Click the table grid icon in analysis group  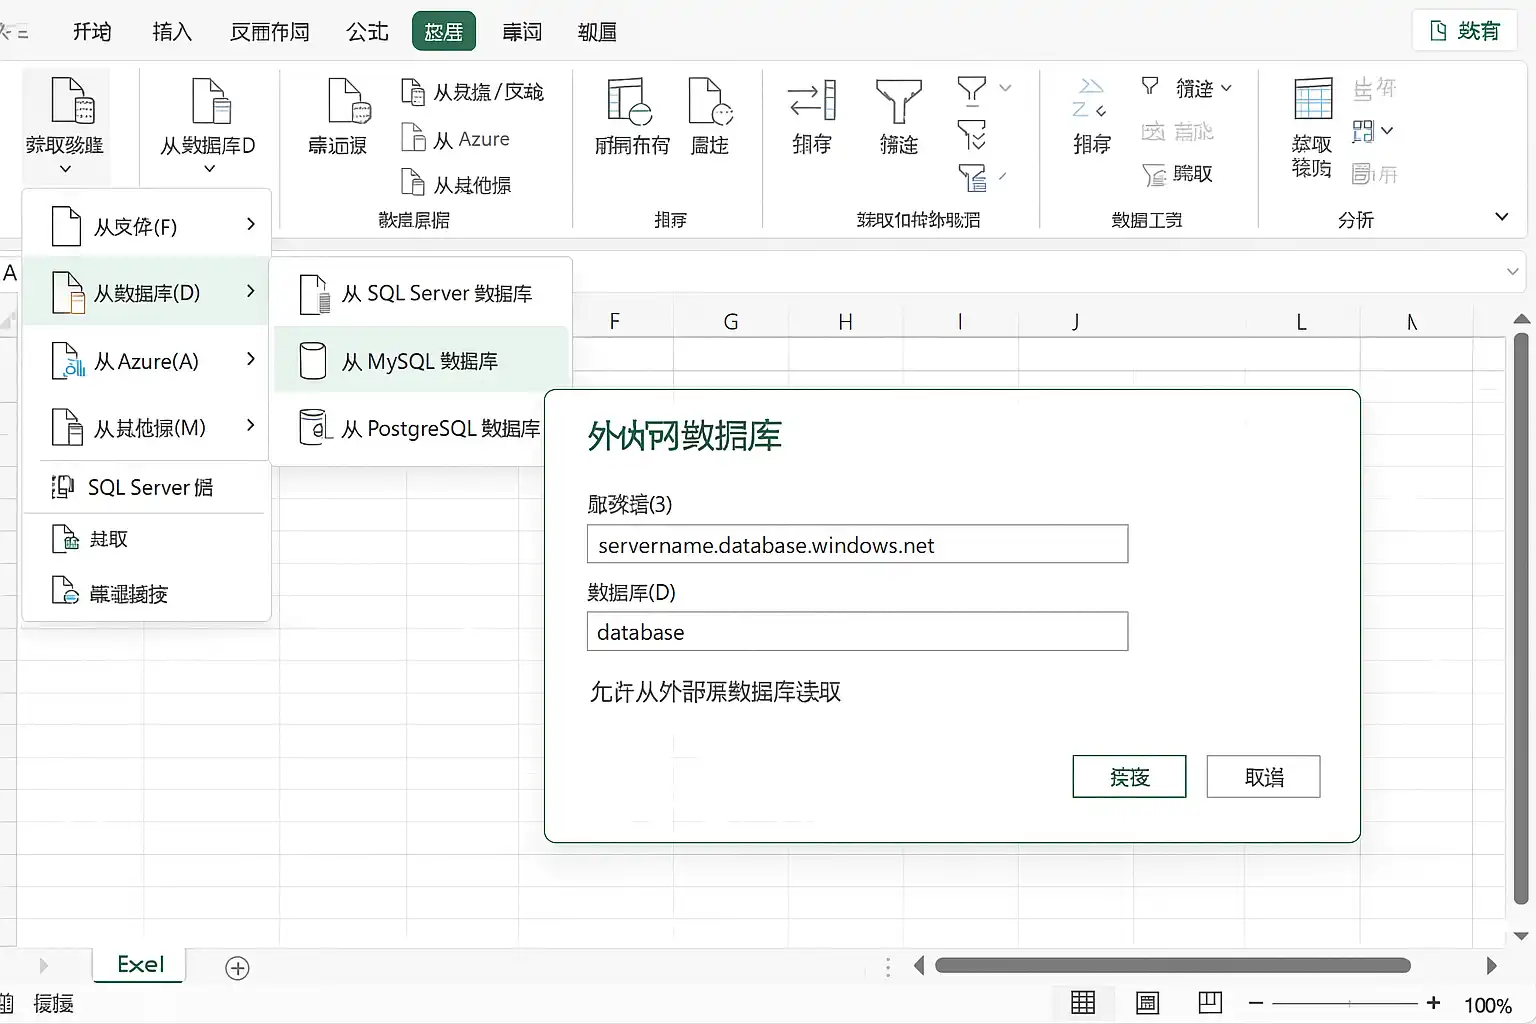1313,99
